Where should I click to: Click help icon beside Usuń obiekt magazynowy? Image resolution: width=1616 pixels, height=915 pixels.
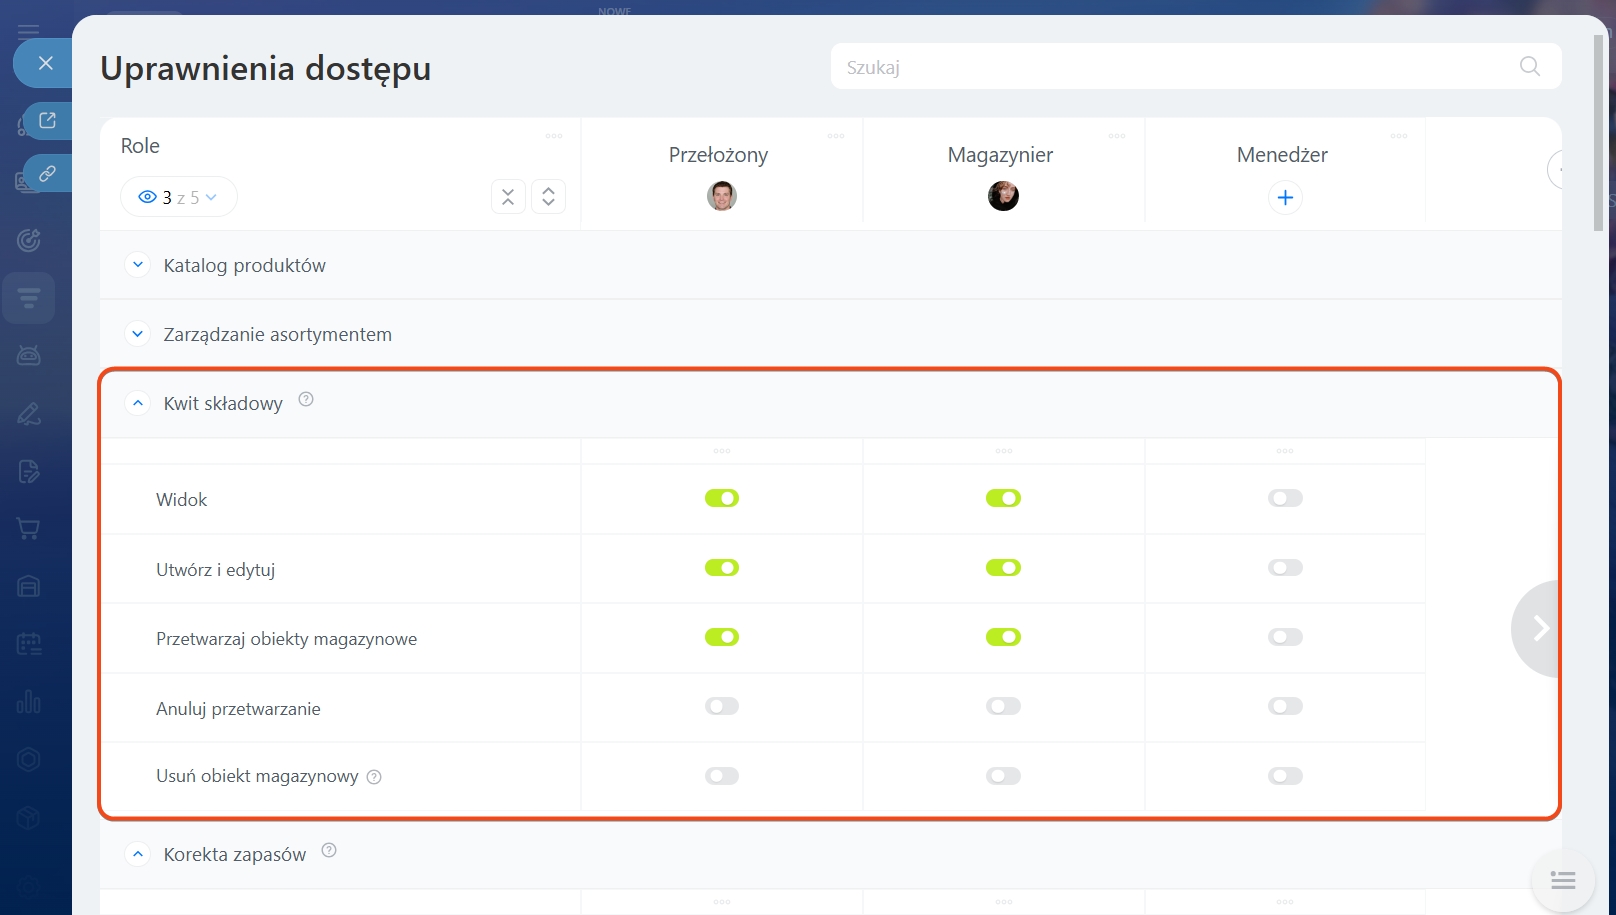[x=374, y=777]
